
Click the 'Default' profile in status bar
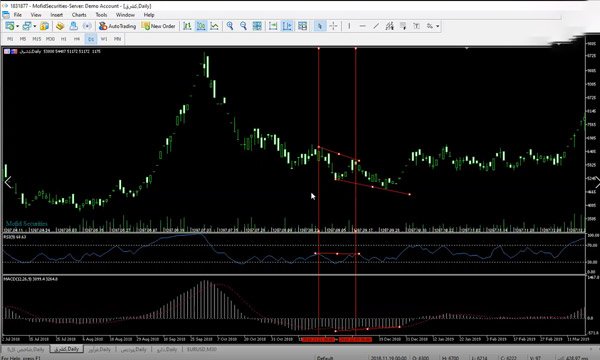tap(325, 358)
